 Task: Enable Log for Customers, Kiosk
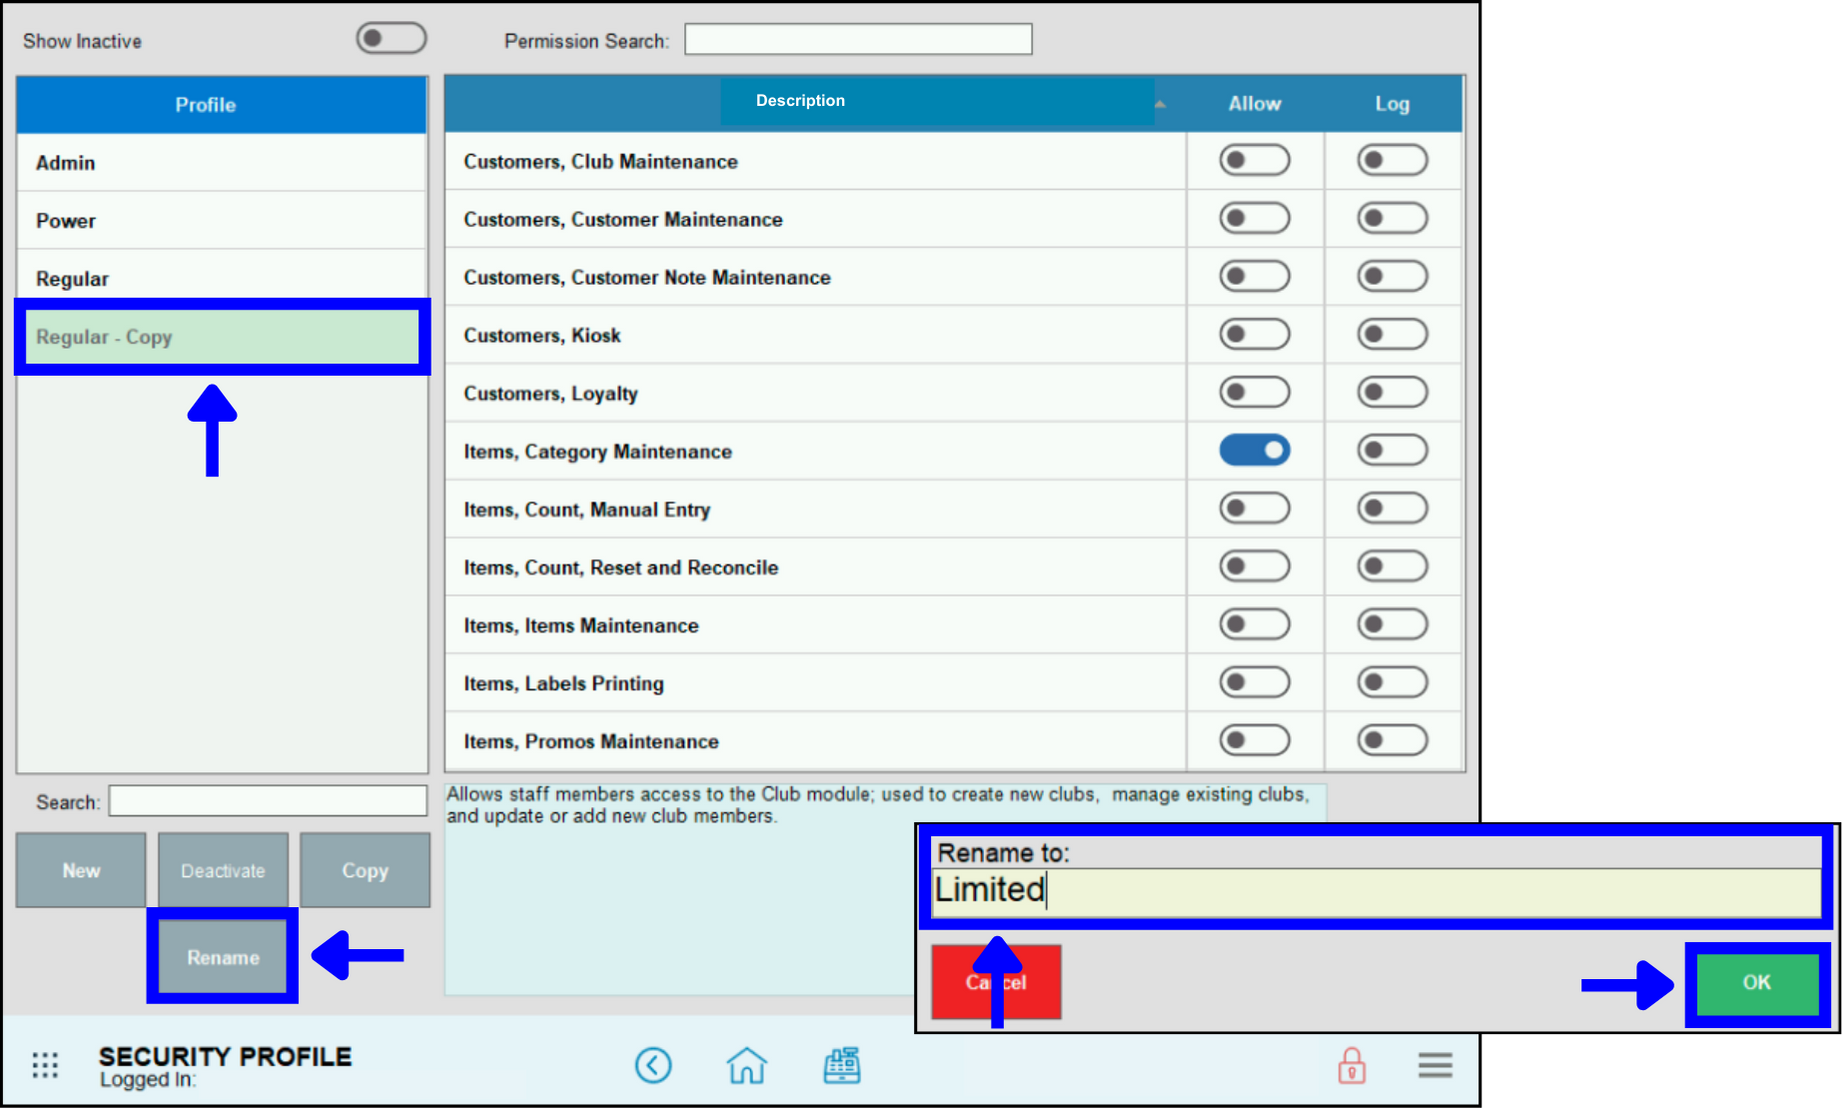(x=1391, y=335)
